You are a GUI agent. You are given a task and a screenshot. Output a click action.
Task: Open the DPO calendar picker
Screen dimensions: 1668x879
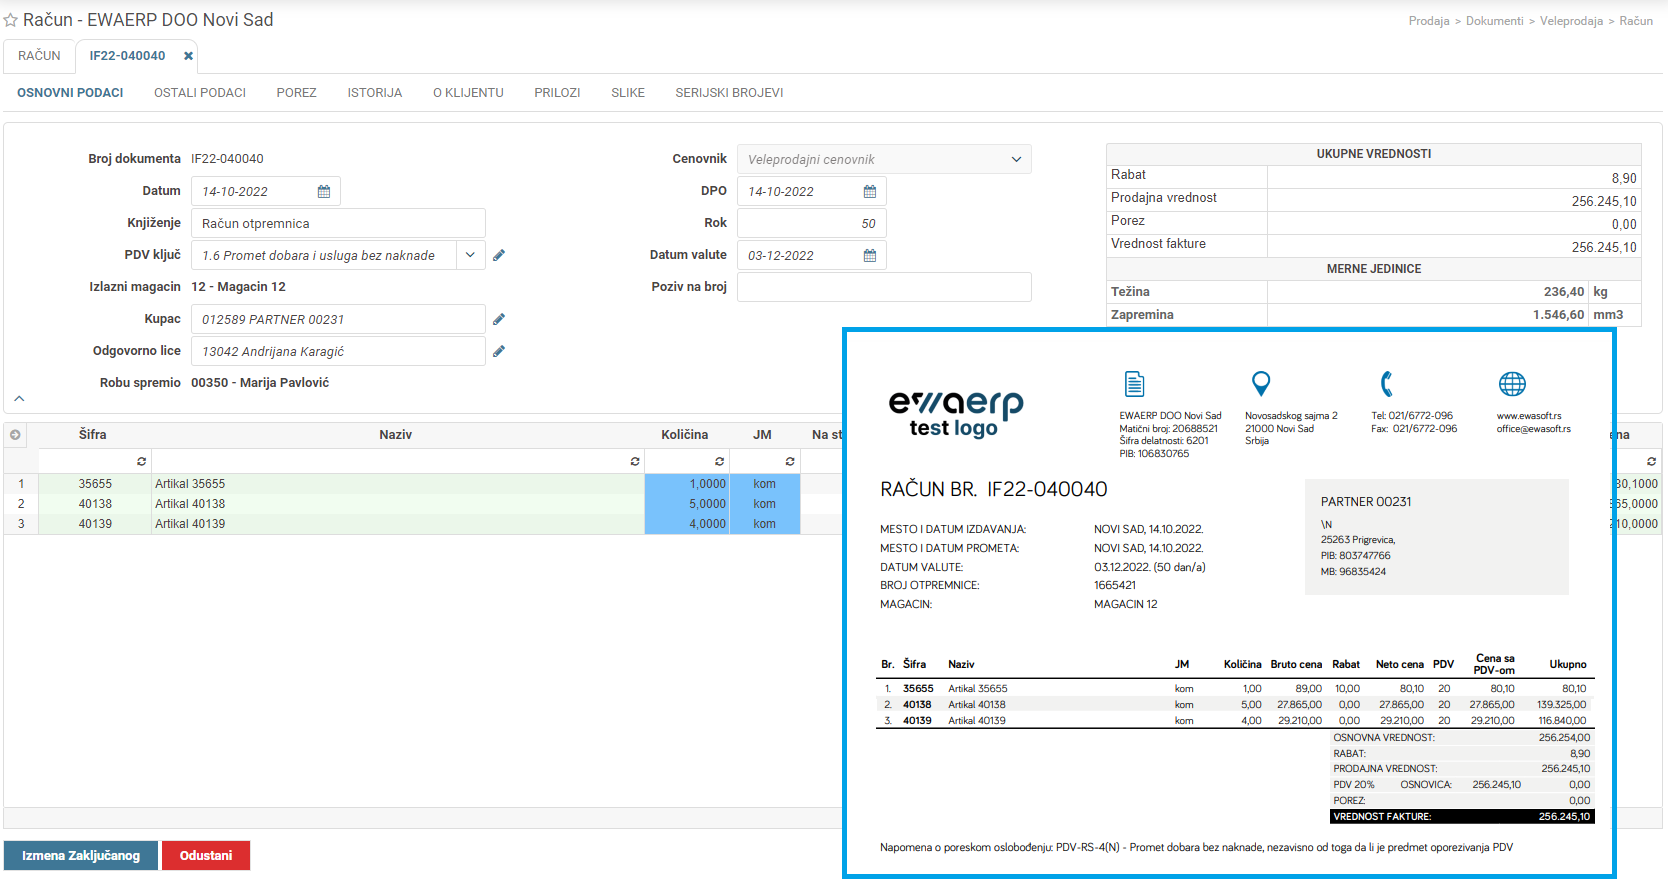click(x=870, y=192)
